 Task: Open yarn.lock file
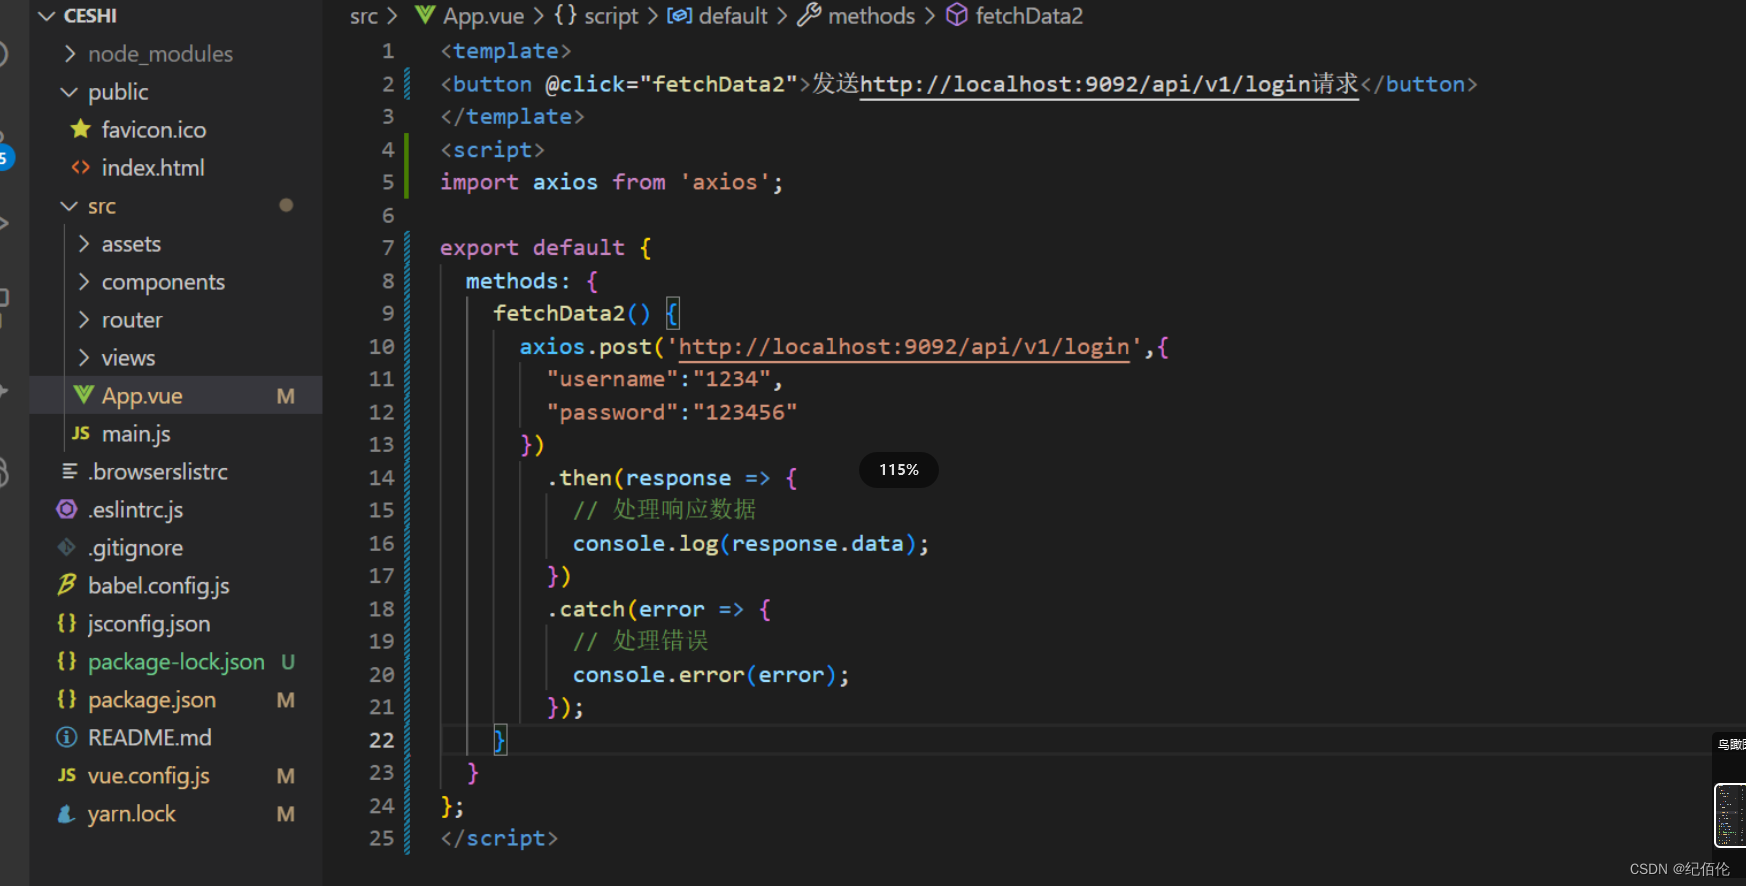[x=132, y=814]
